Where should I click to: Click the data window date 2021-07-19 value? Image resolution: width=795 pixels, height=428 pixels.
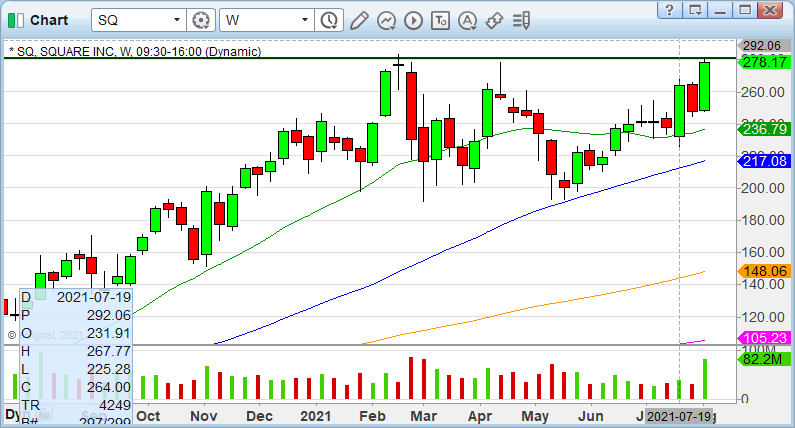coord(94,297)
